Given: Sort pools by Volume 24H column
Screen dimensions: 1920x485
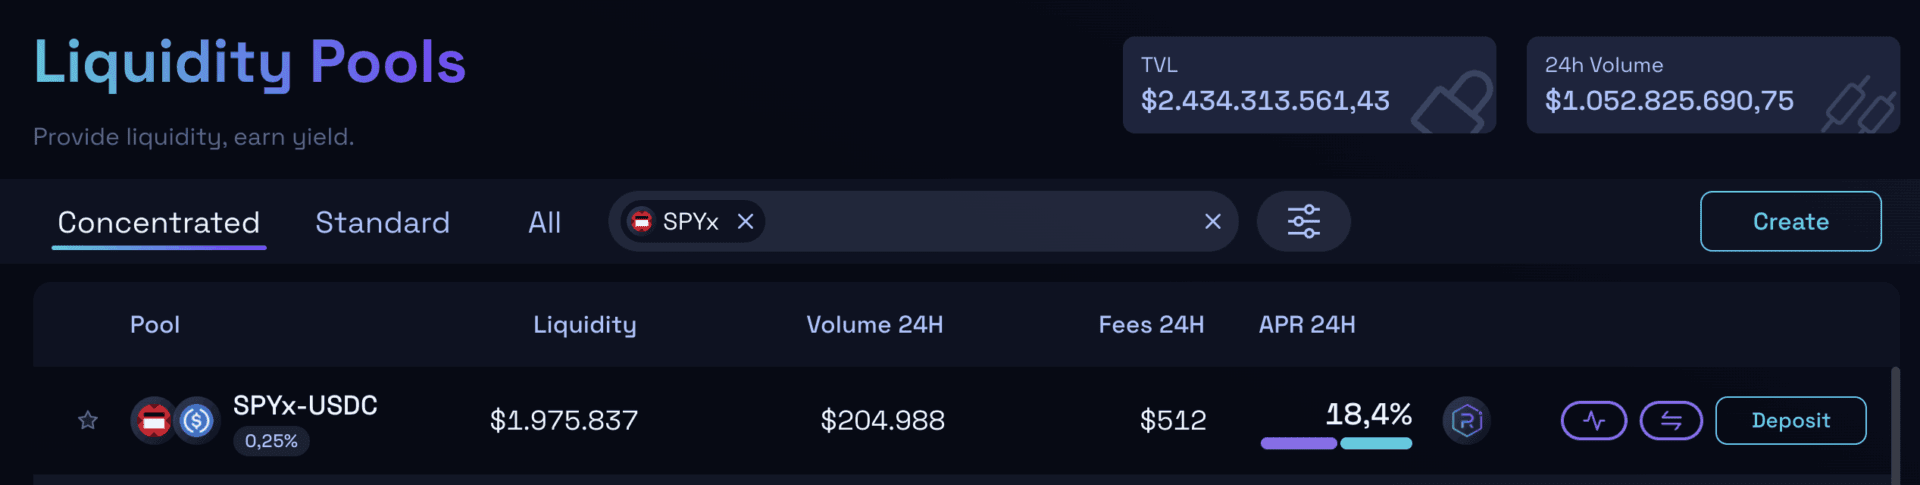Looking at the screenshot, I should click(874, 324).
